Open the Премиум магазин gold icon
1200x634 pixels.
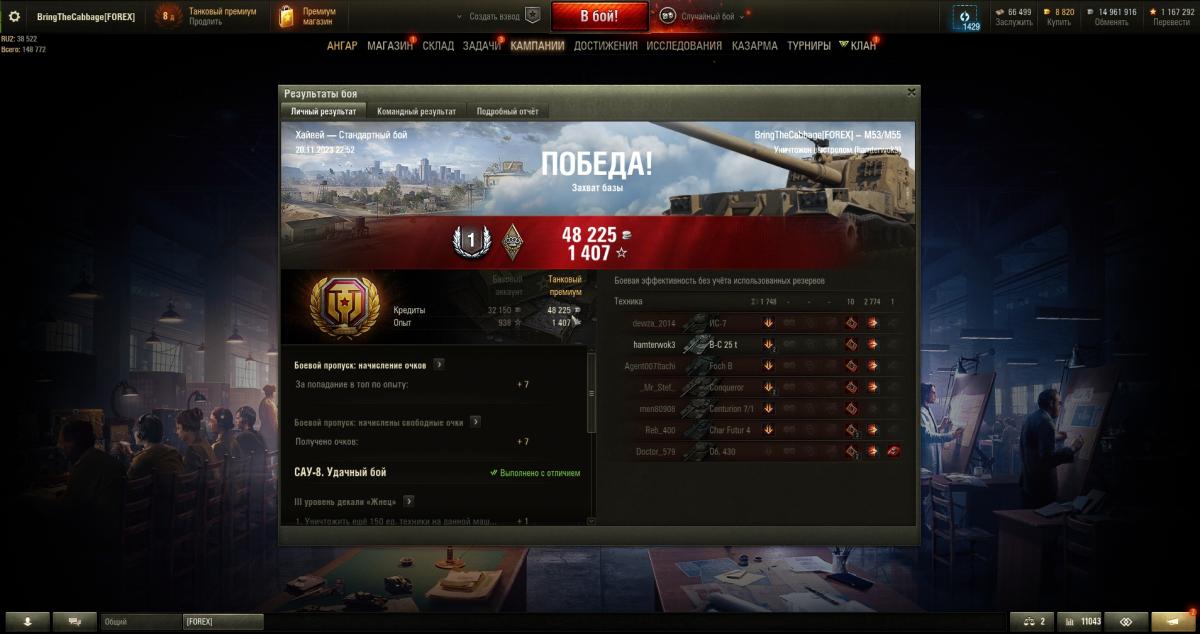[287, 16]
